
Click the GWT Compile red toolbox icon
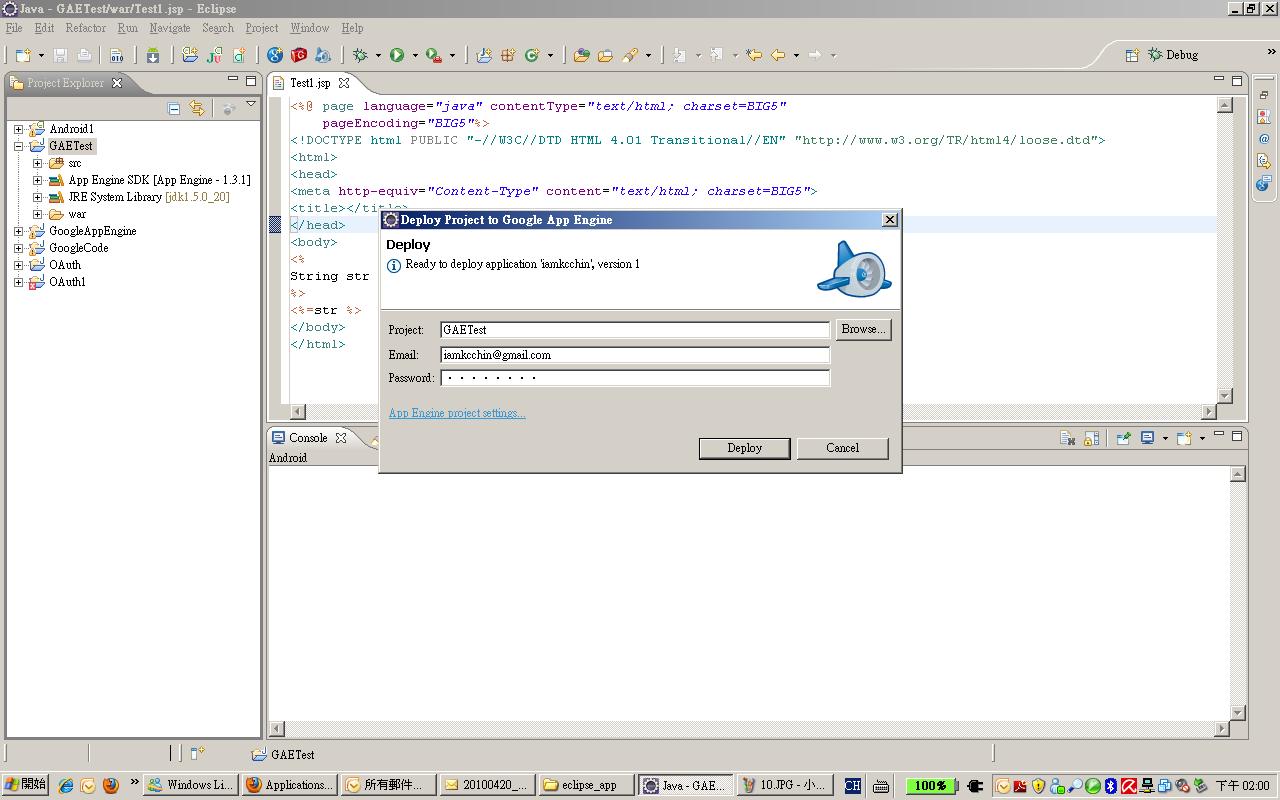coord(299,55)
